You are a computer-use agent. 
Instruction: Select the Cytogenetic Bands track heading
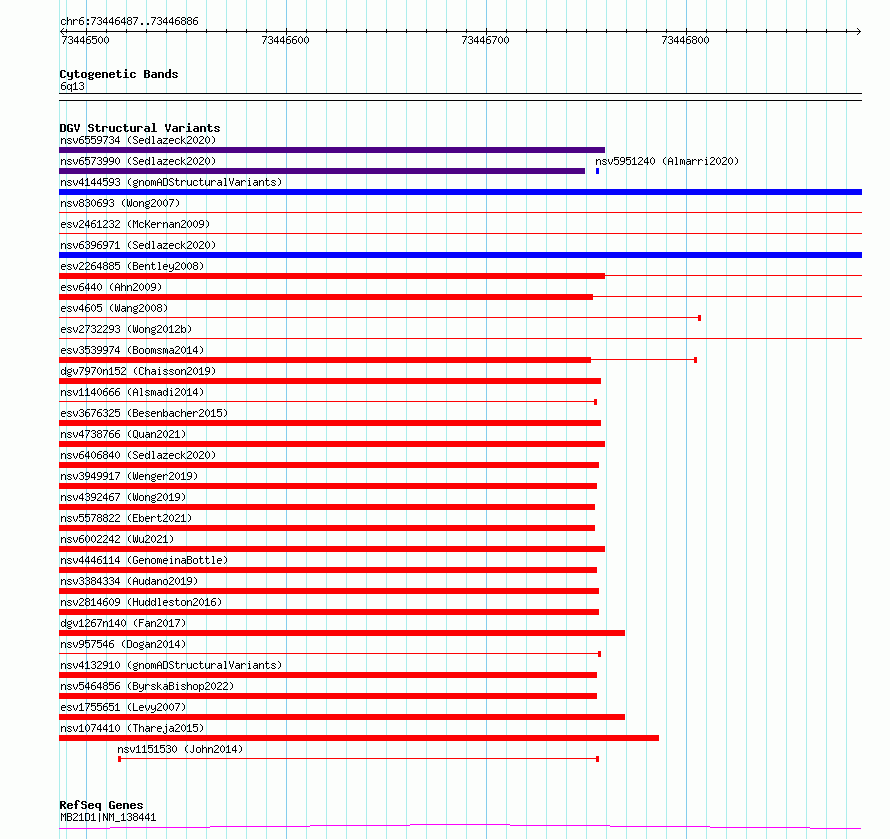pyautogui.click(x=119, y=74)
